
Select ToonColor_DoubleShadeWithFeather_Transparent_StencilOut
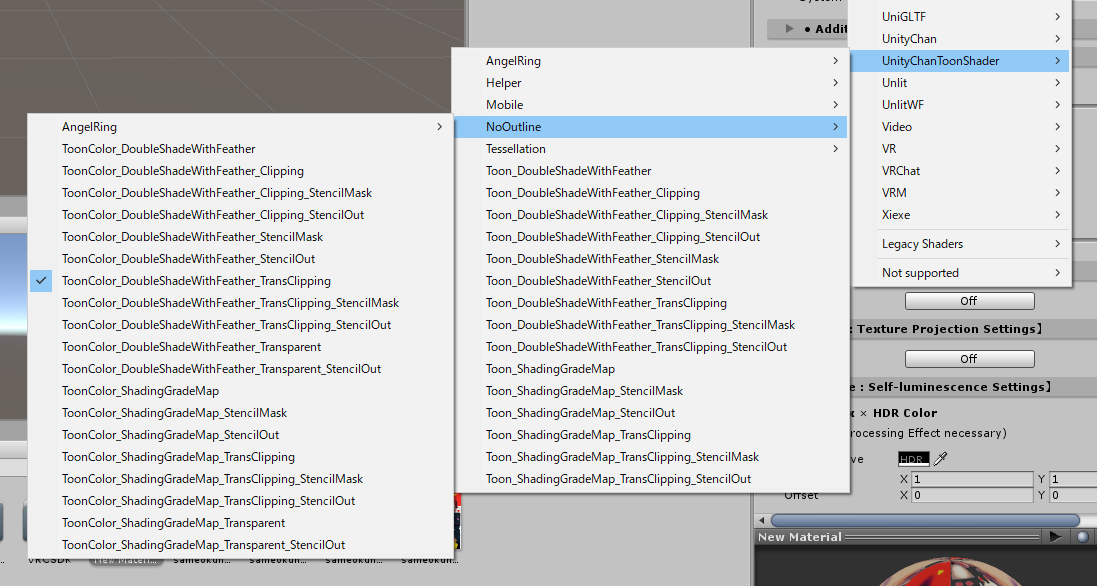241,369
